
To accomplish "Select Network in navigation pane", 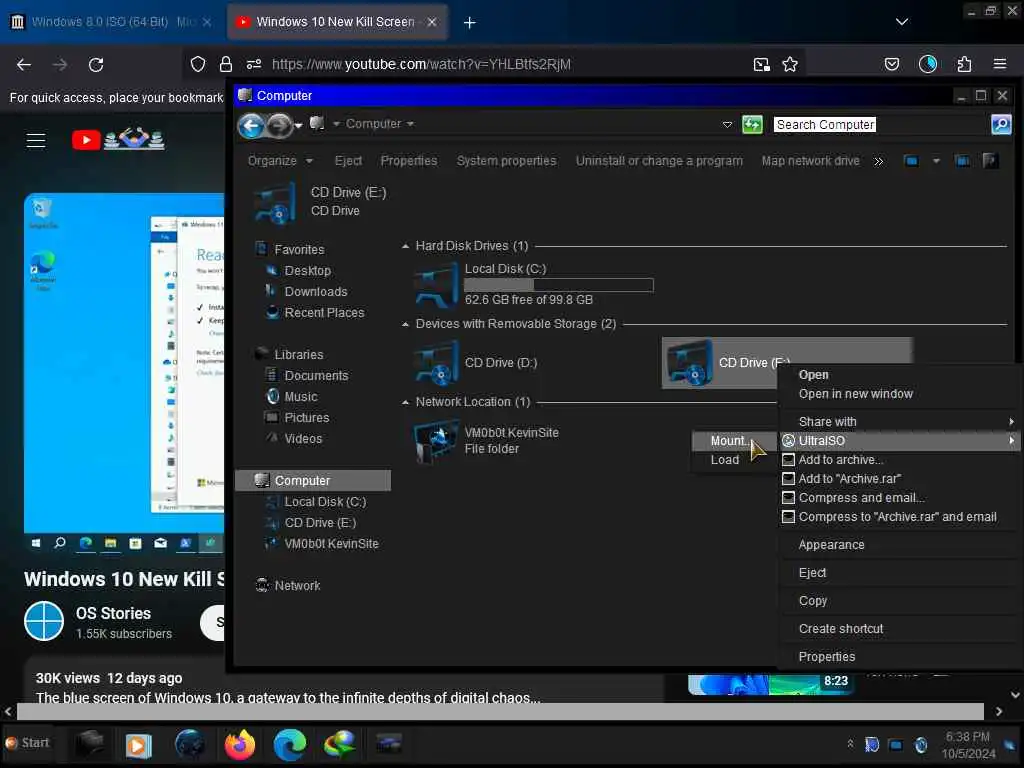I will click(297, 586).
